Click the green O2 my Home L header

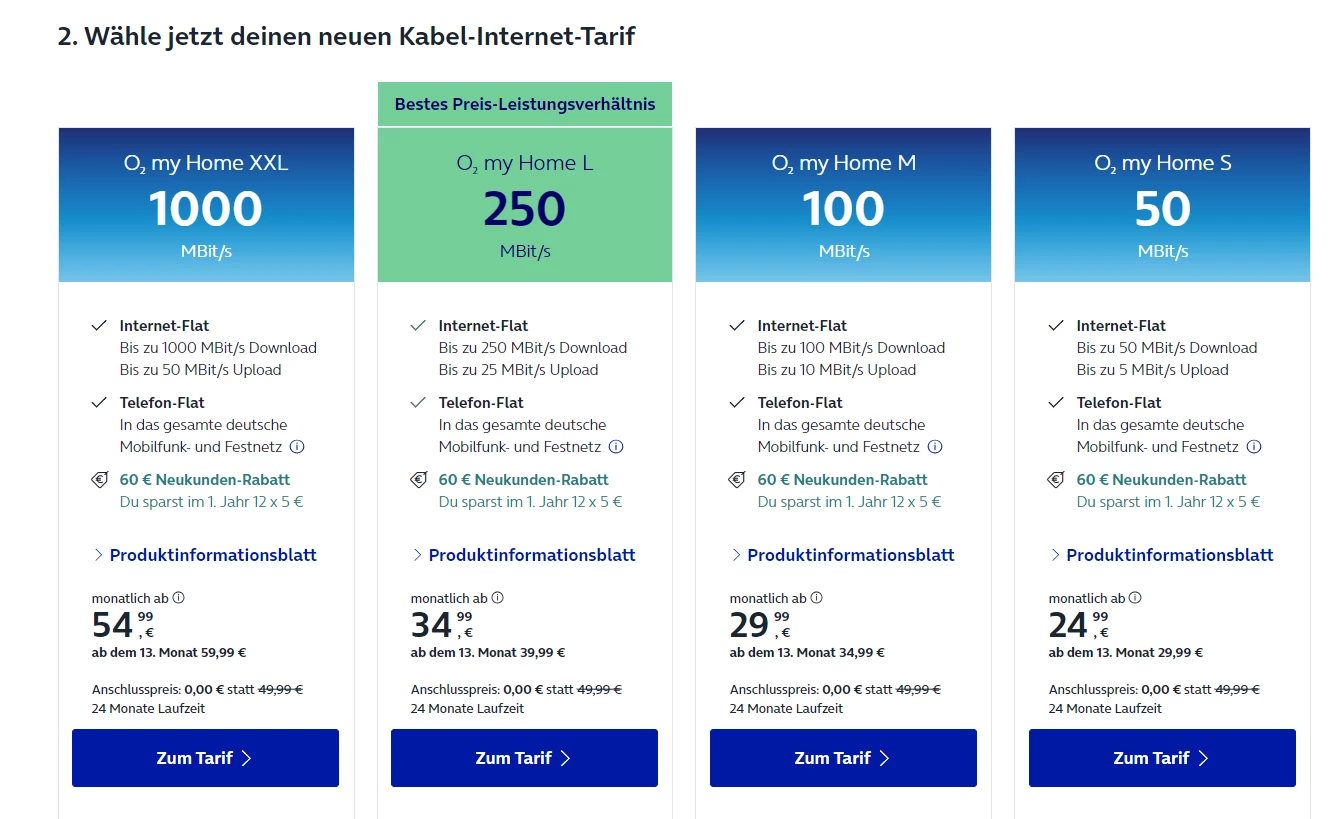[x=524, y=205]
